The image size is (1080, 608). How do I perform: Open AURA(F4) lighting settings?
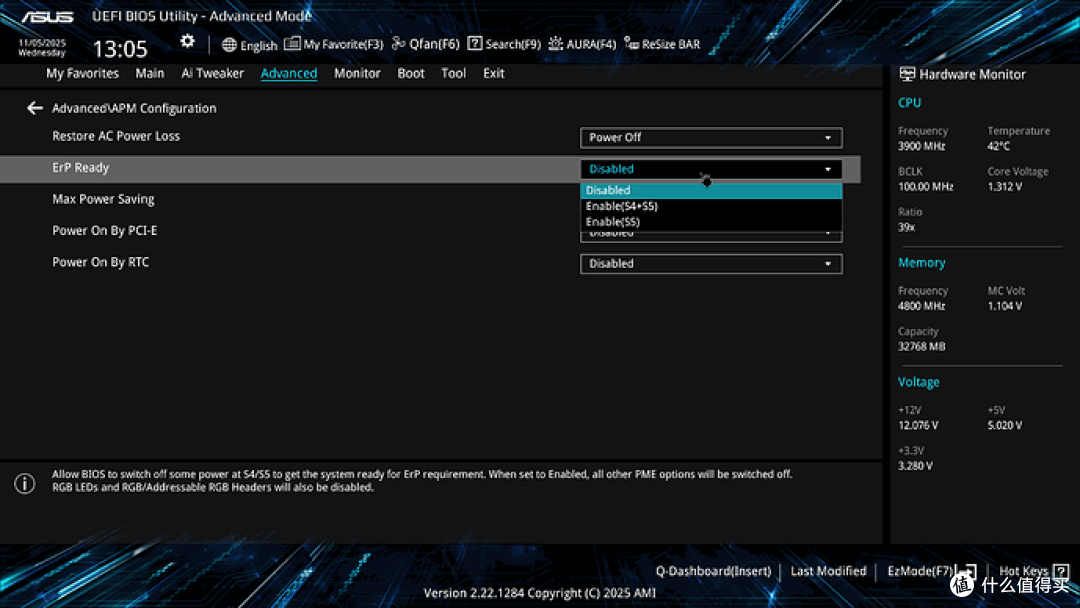582,44
